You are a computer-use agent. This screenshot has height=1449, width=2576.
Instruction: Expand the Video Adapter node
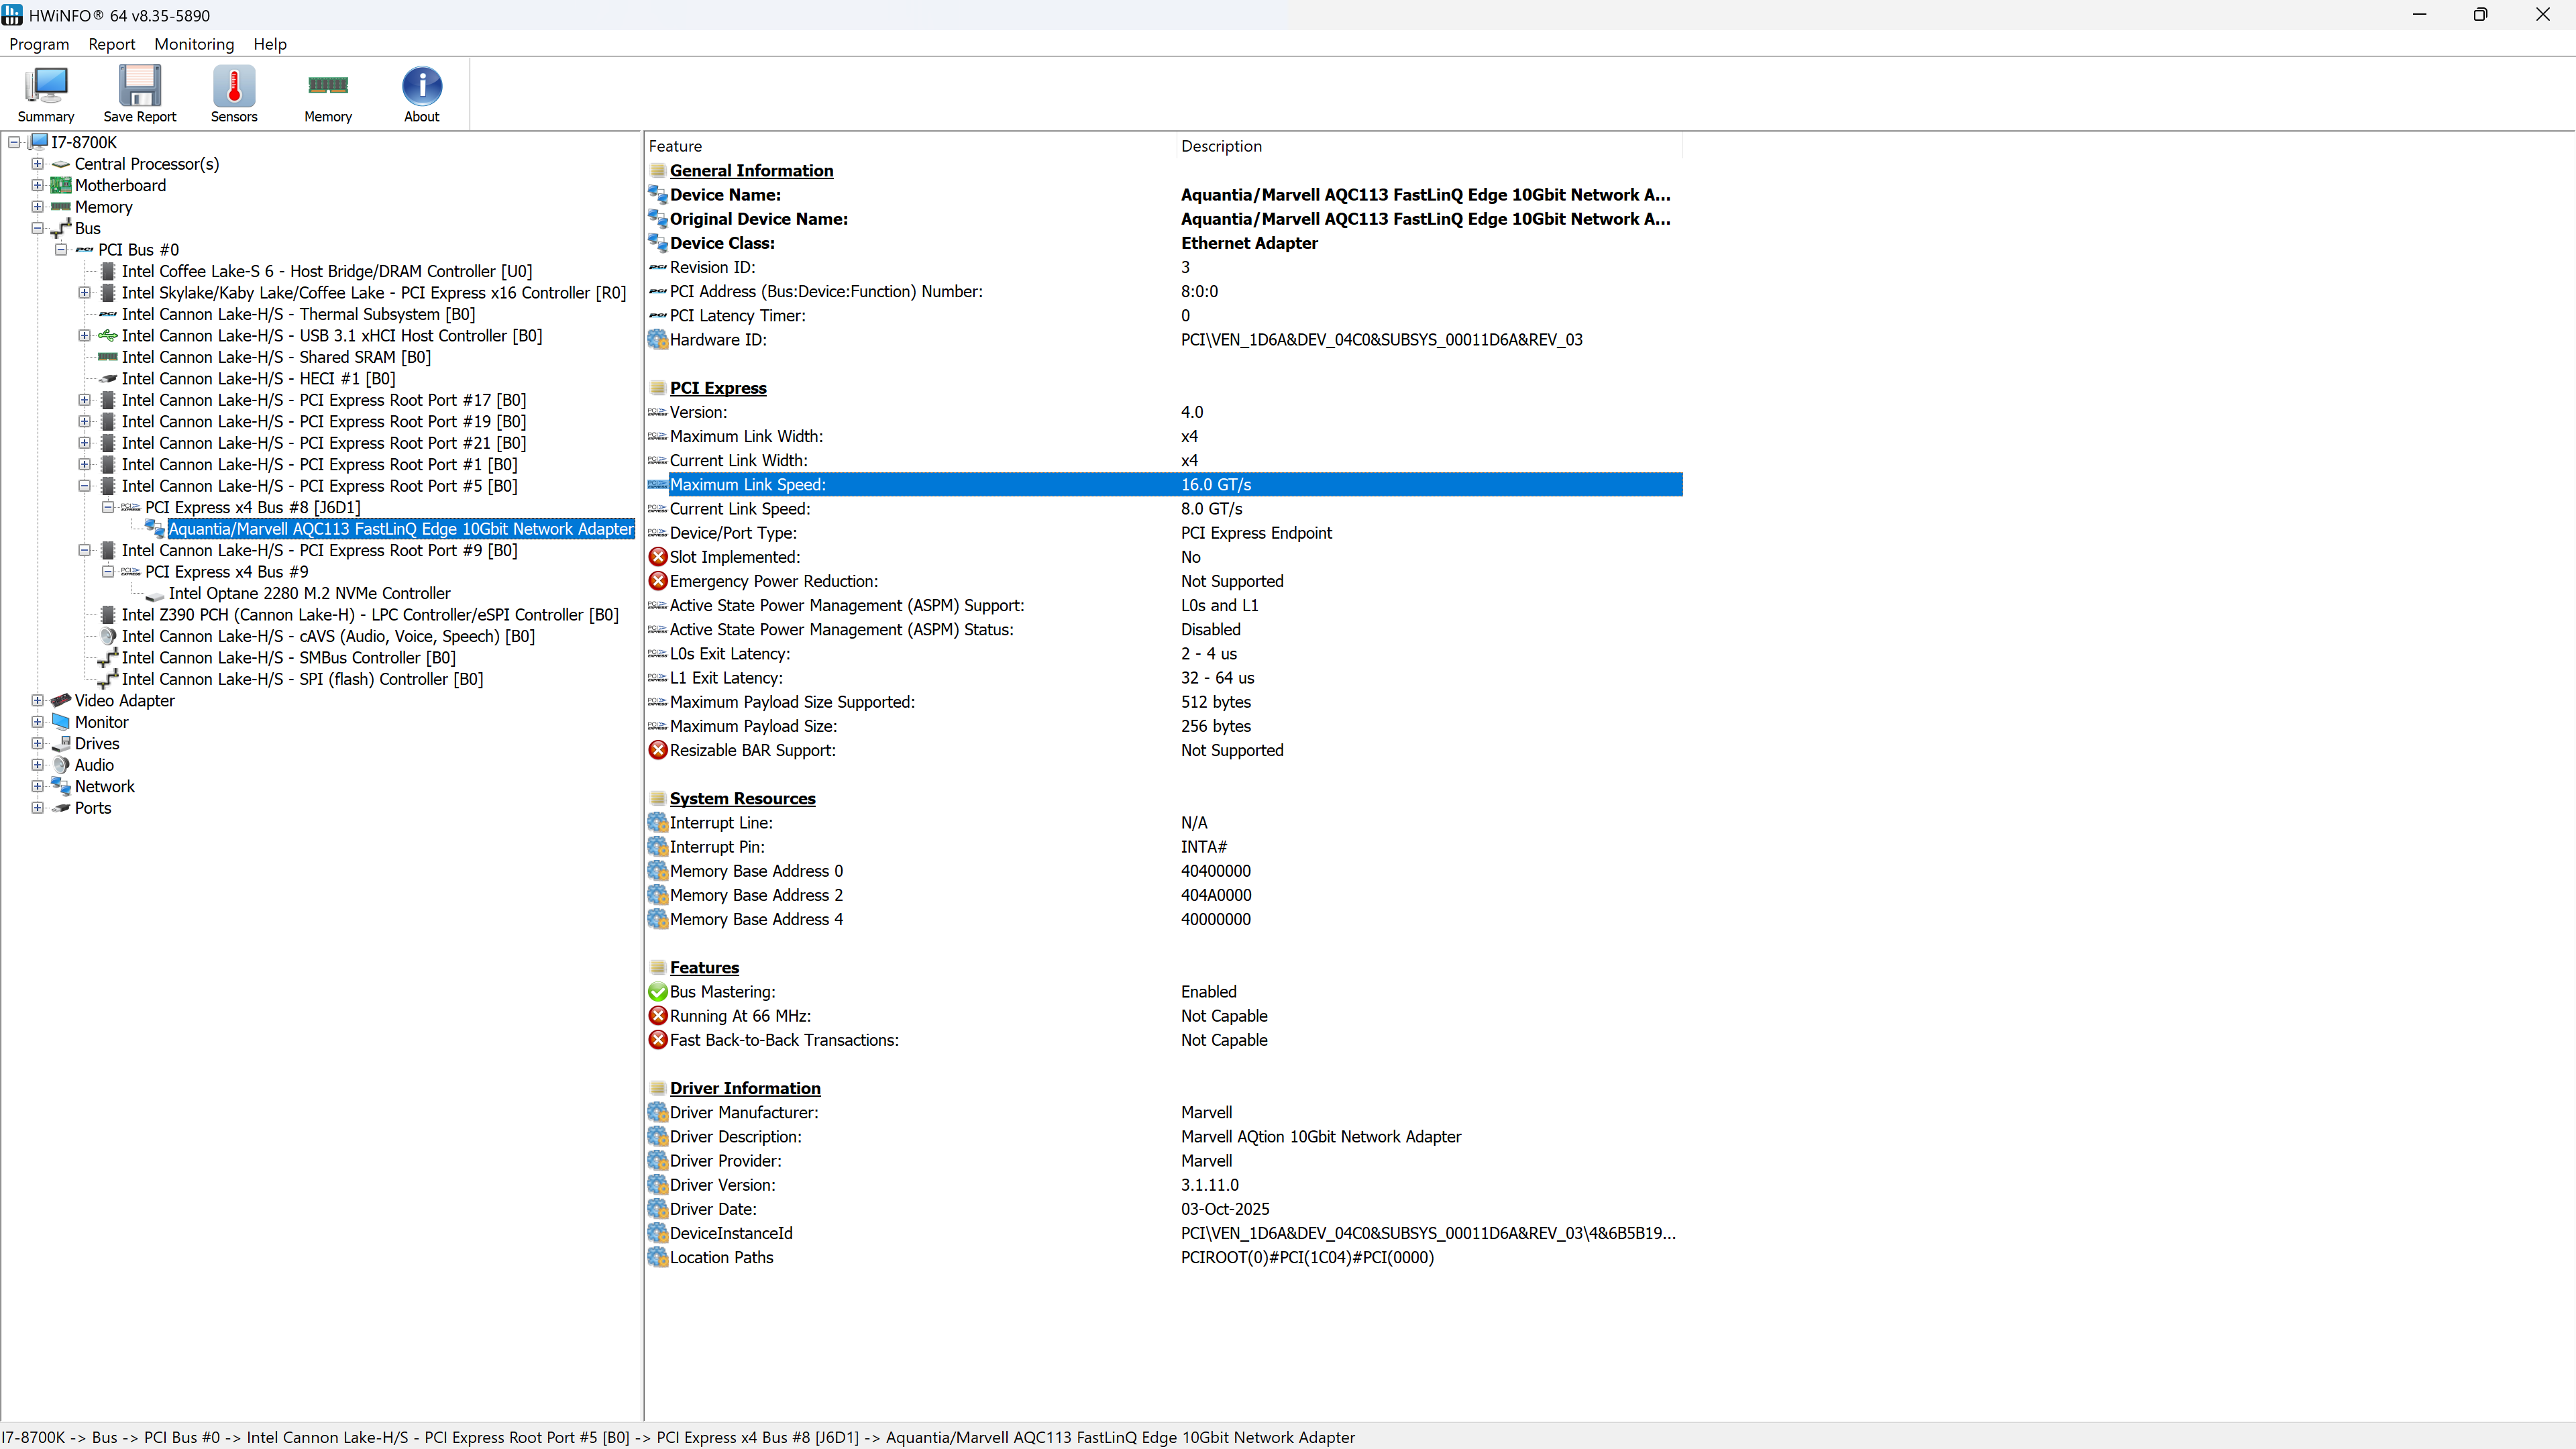[37, 701]
